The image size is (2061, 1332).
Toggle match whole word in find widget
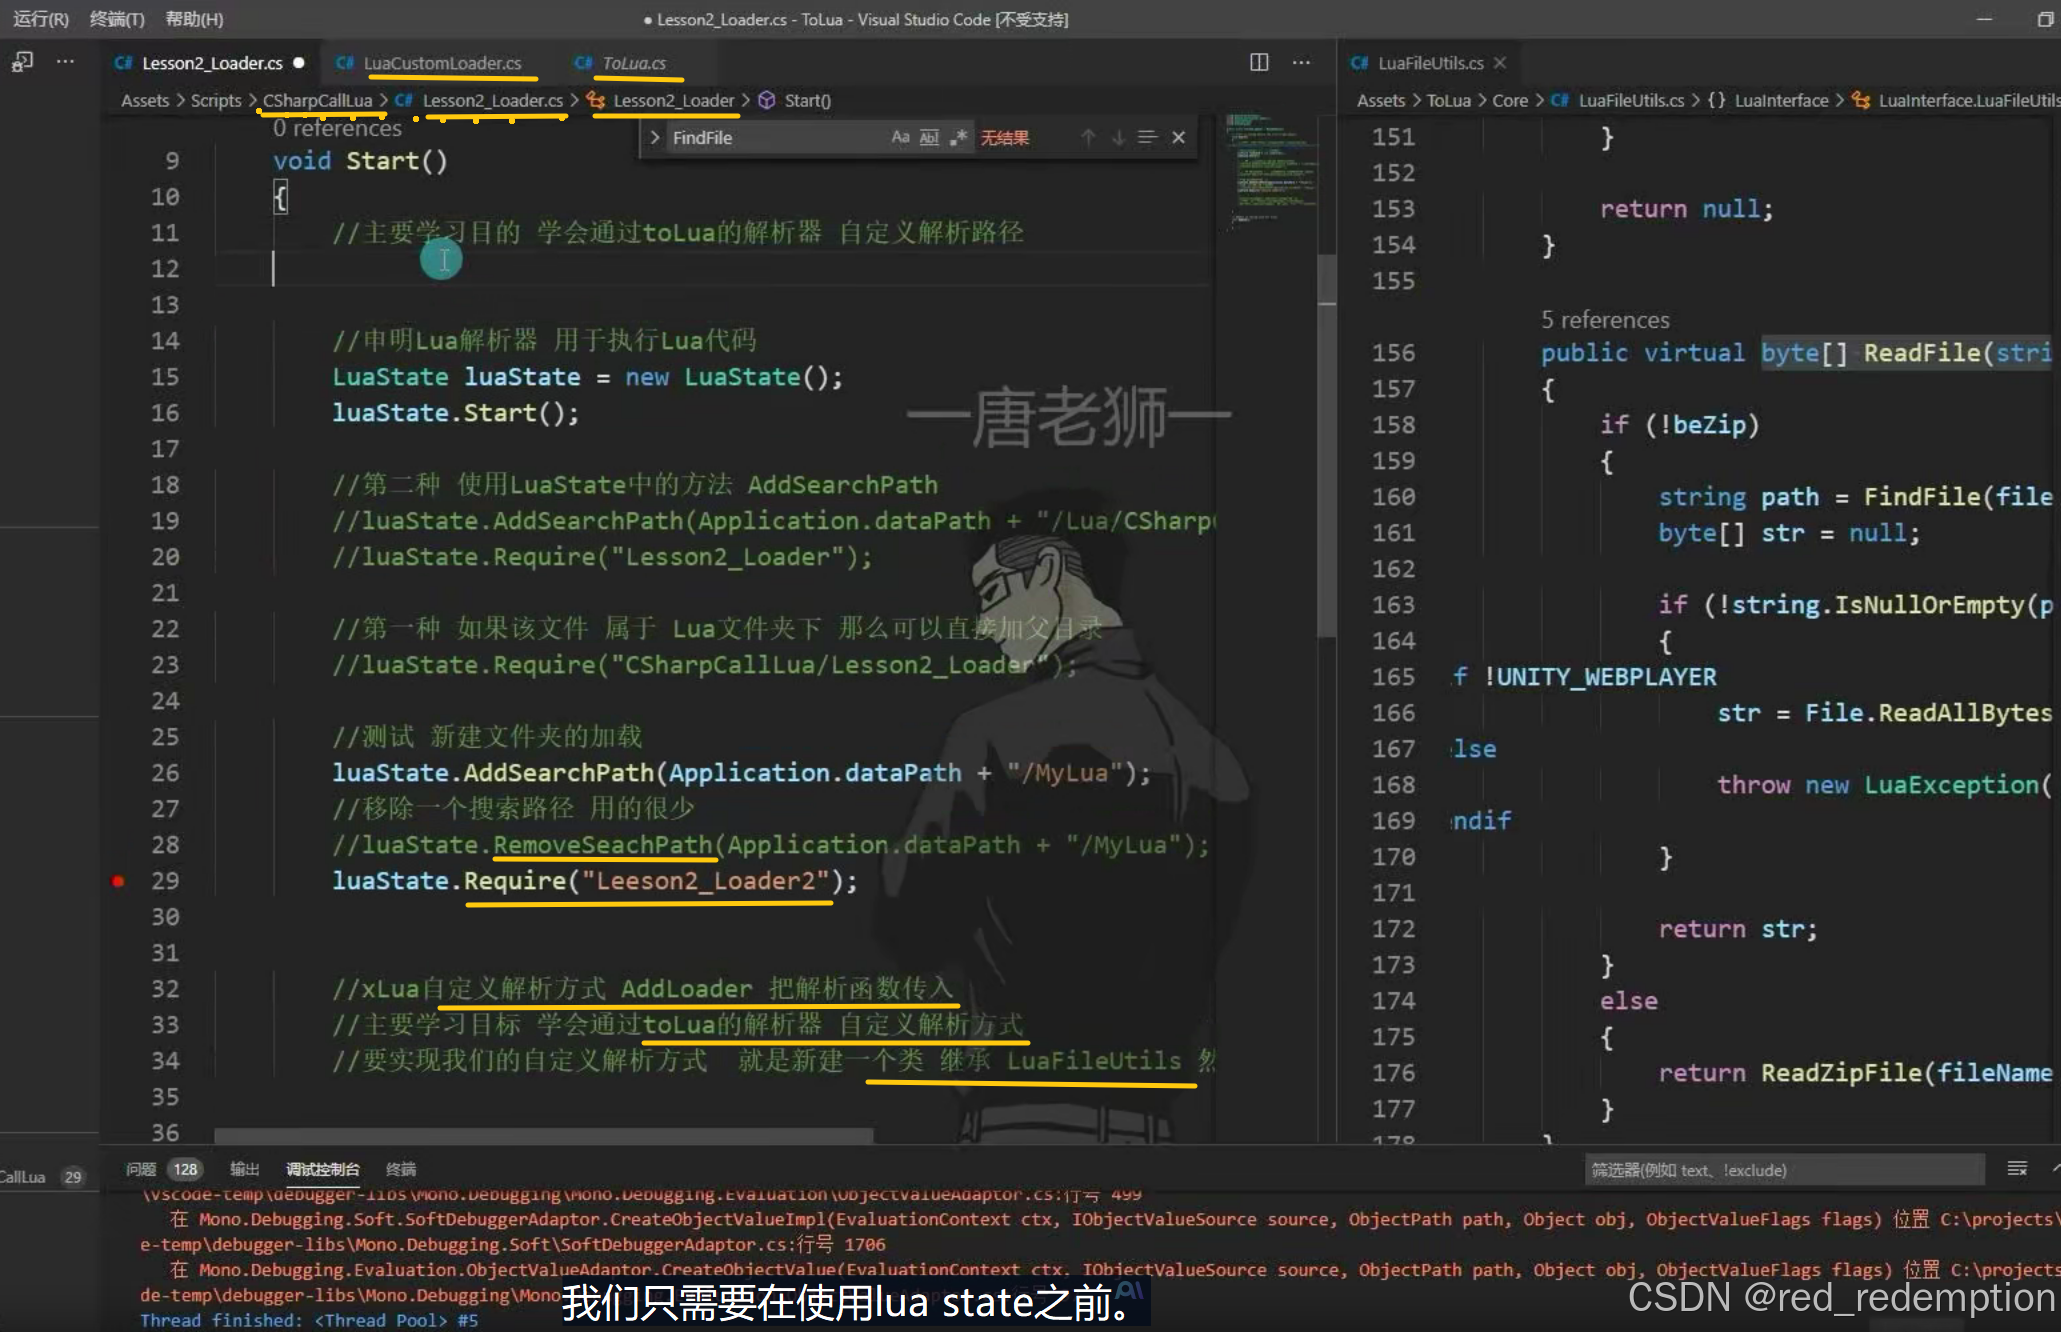point(929,137)
